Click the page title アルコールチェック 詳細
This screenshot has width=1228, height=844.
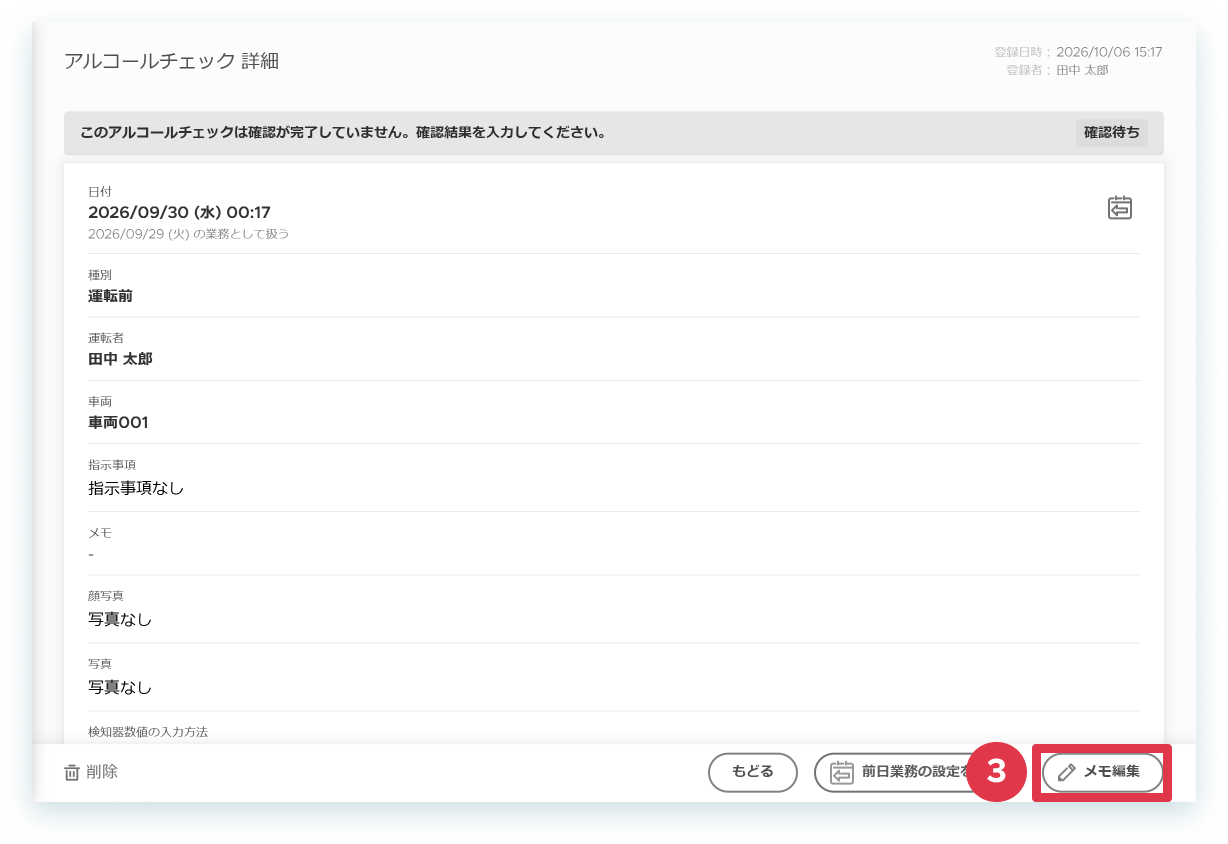coord(171,61)
